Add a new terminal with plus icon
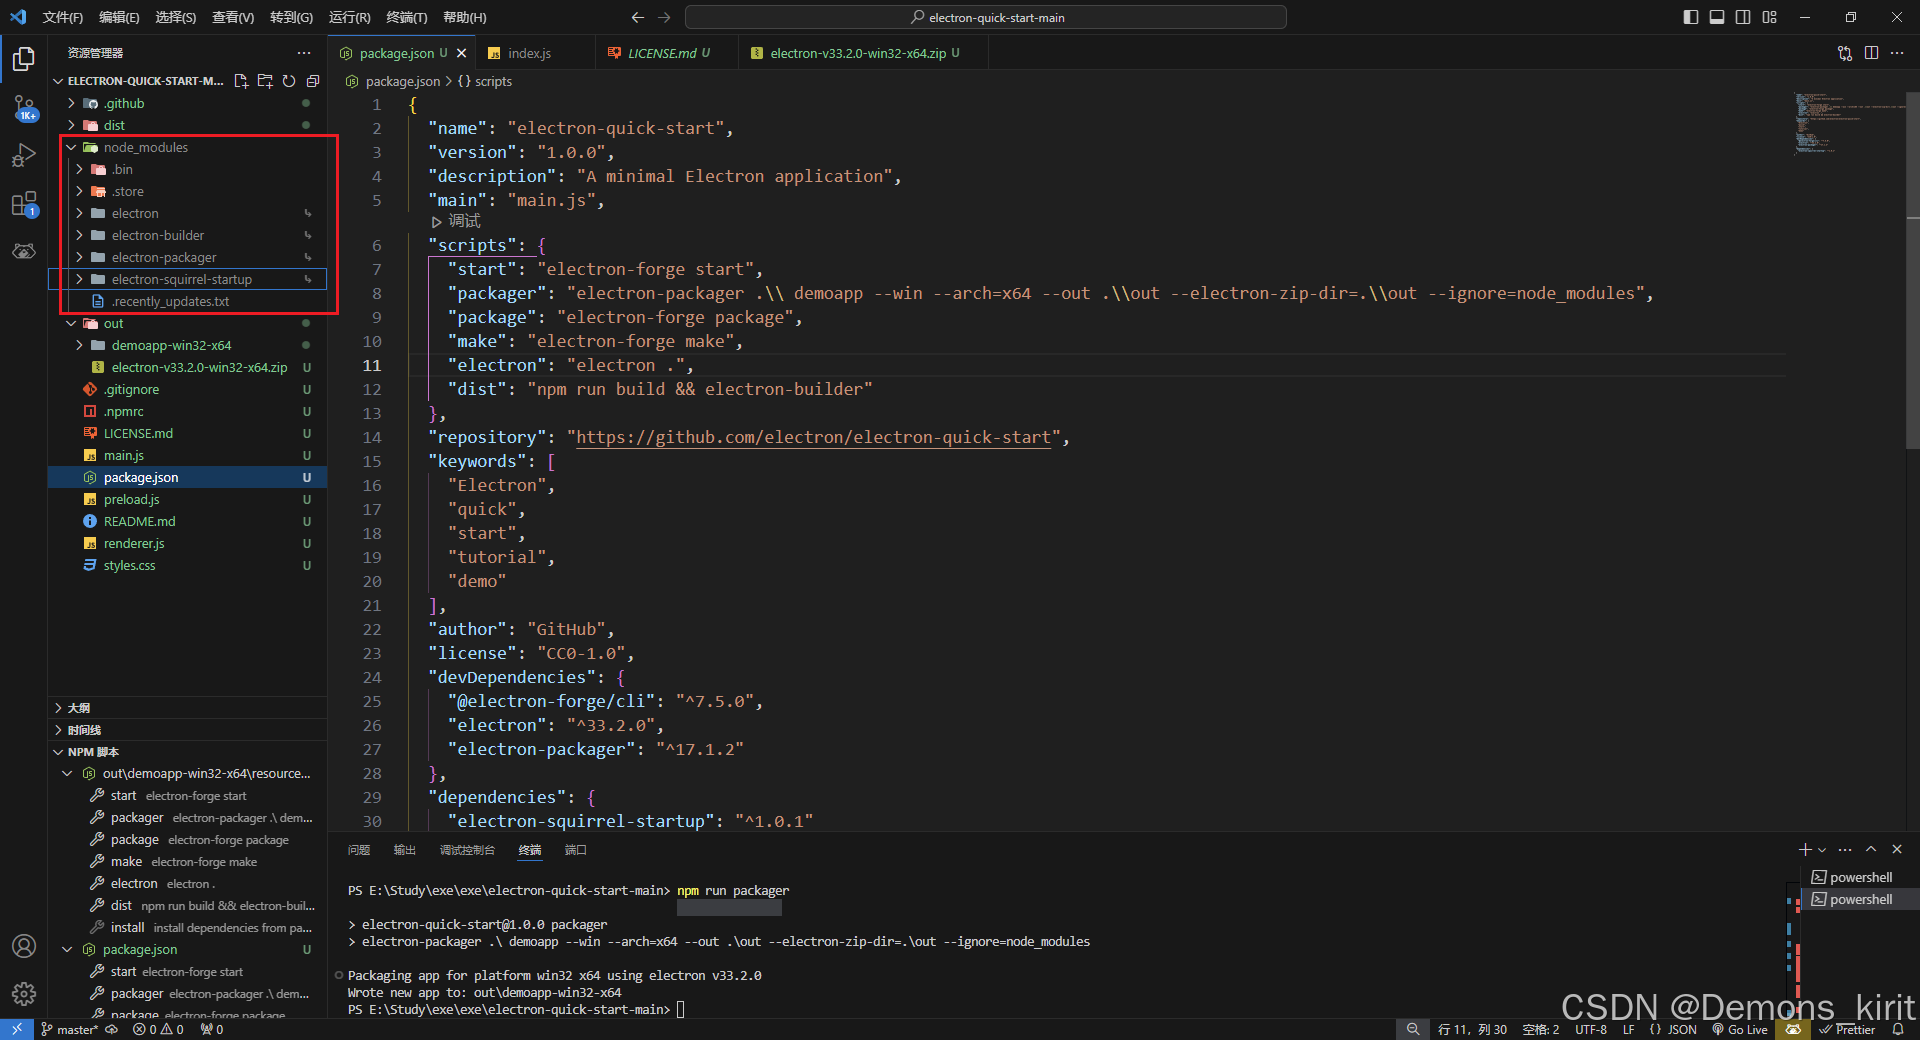This screenshot has width=1920, height=1040. point(1805,849)
